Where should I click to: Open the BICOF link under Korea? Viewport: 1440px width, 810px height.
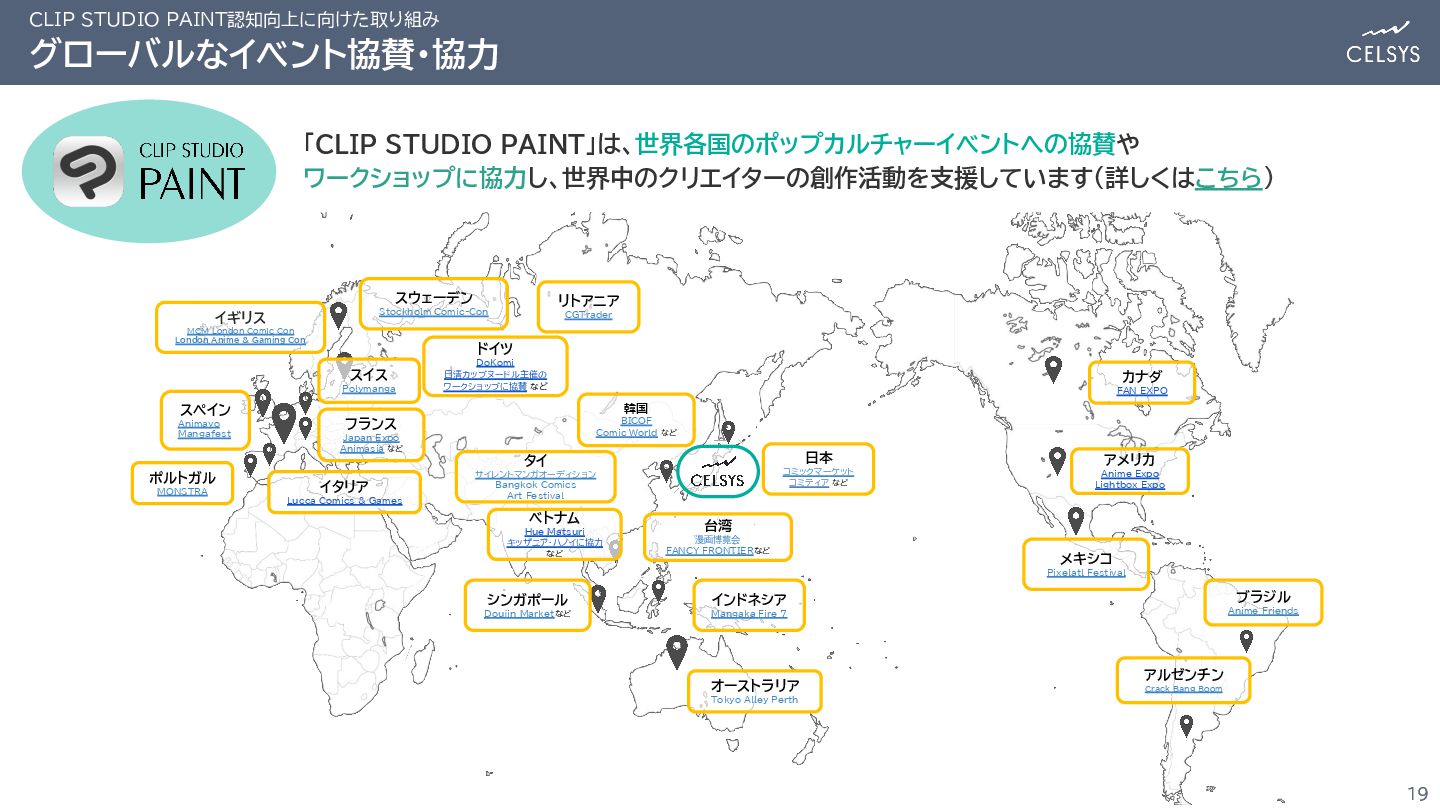636,421
